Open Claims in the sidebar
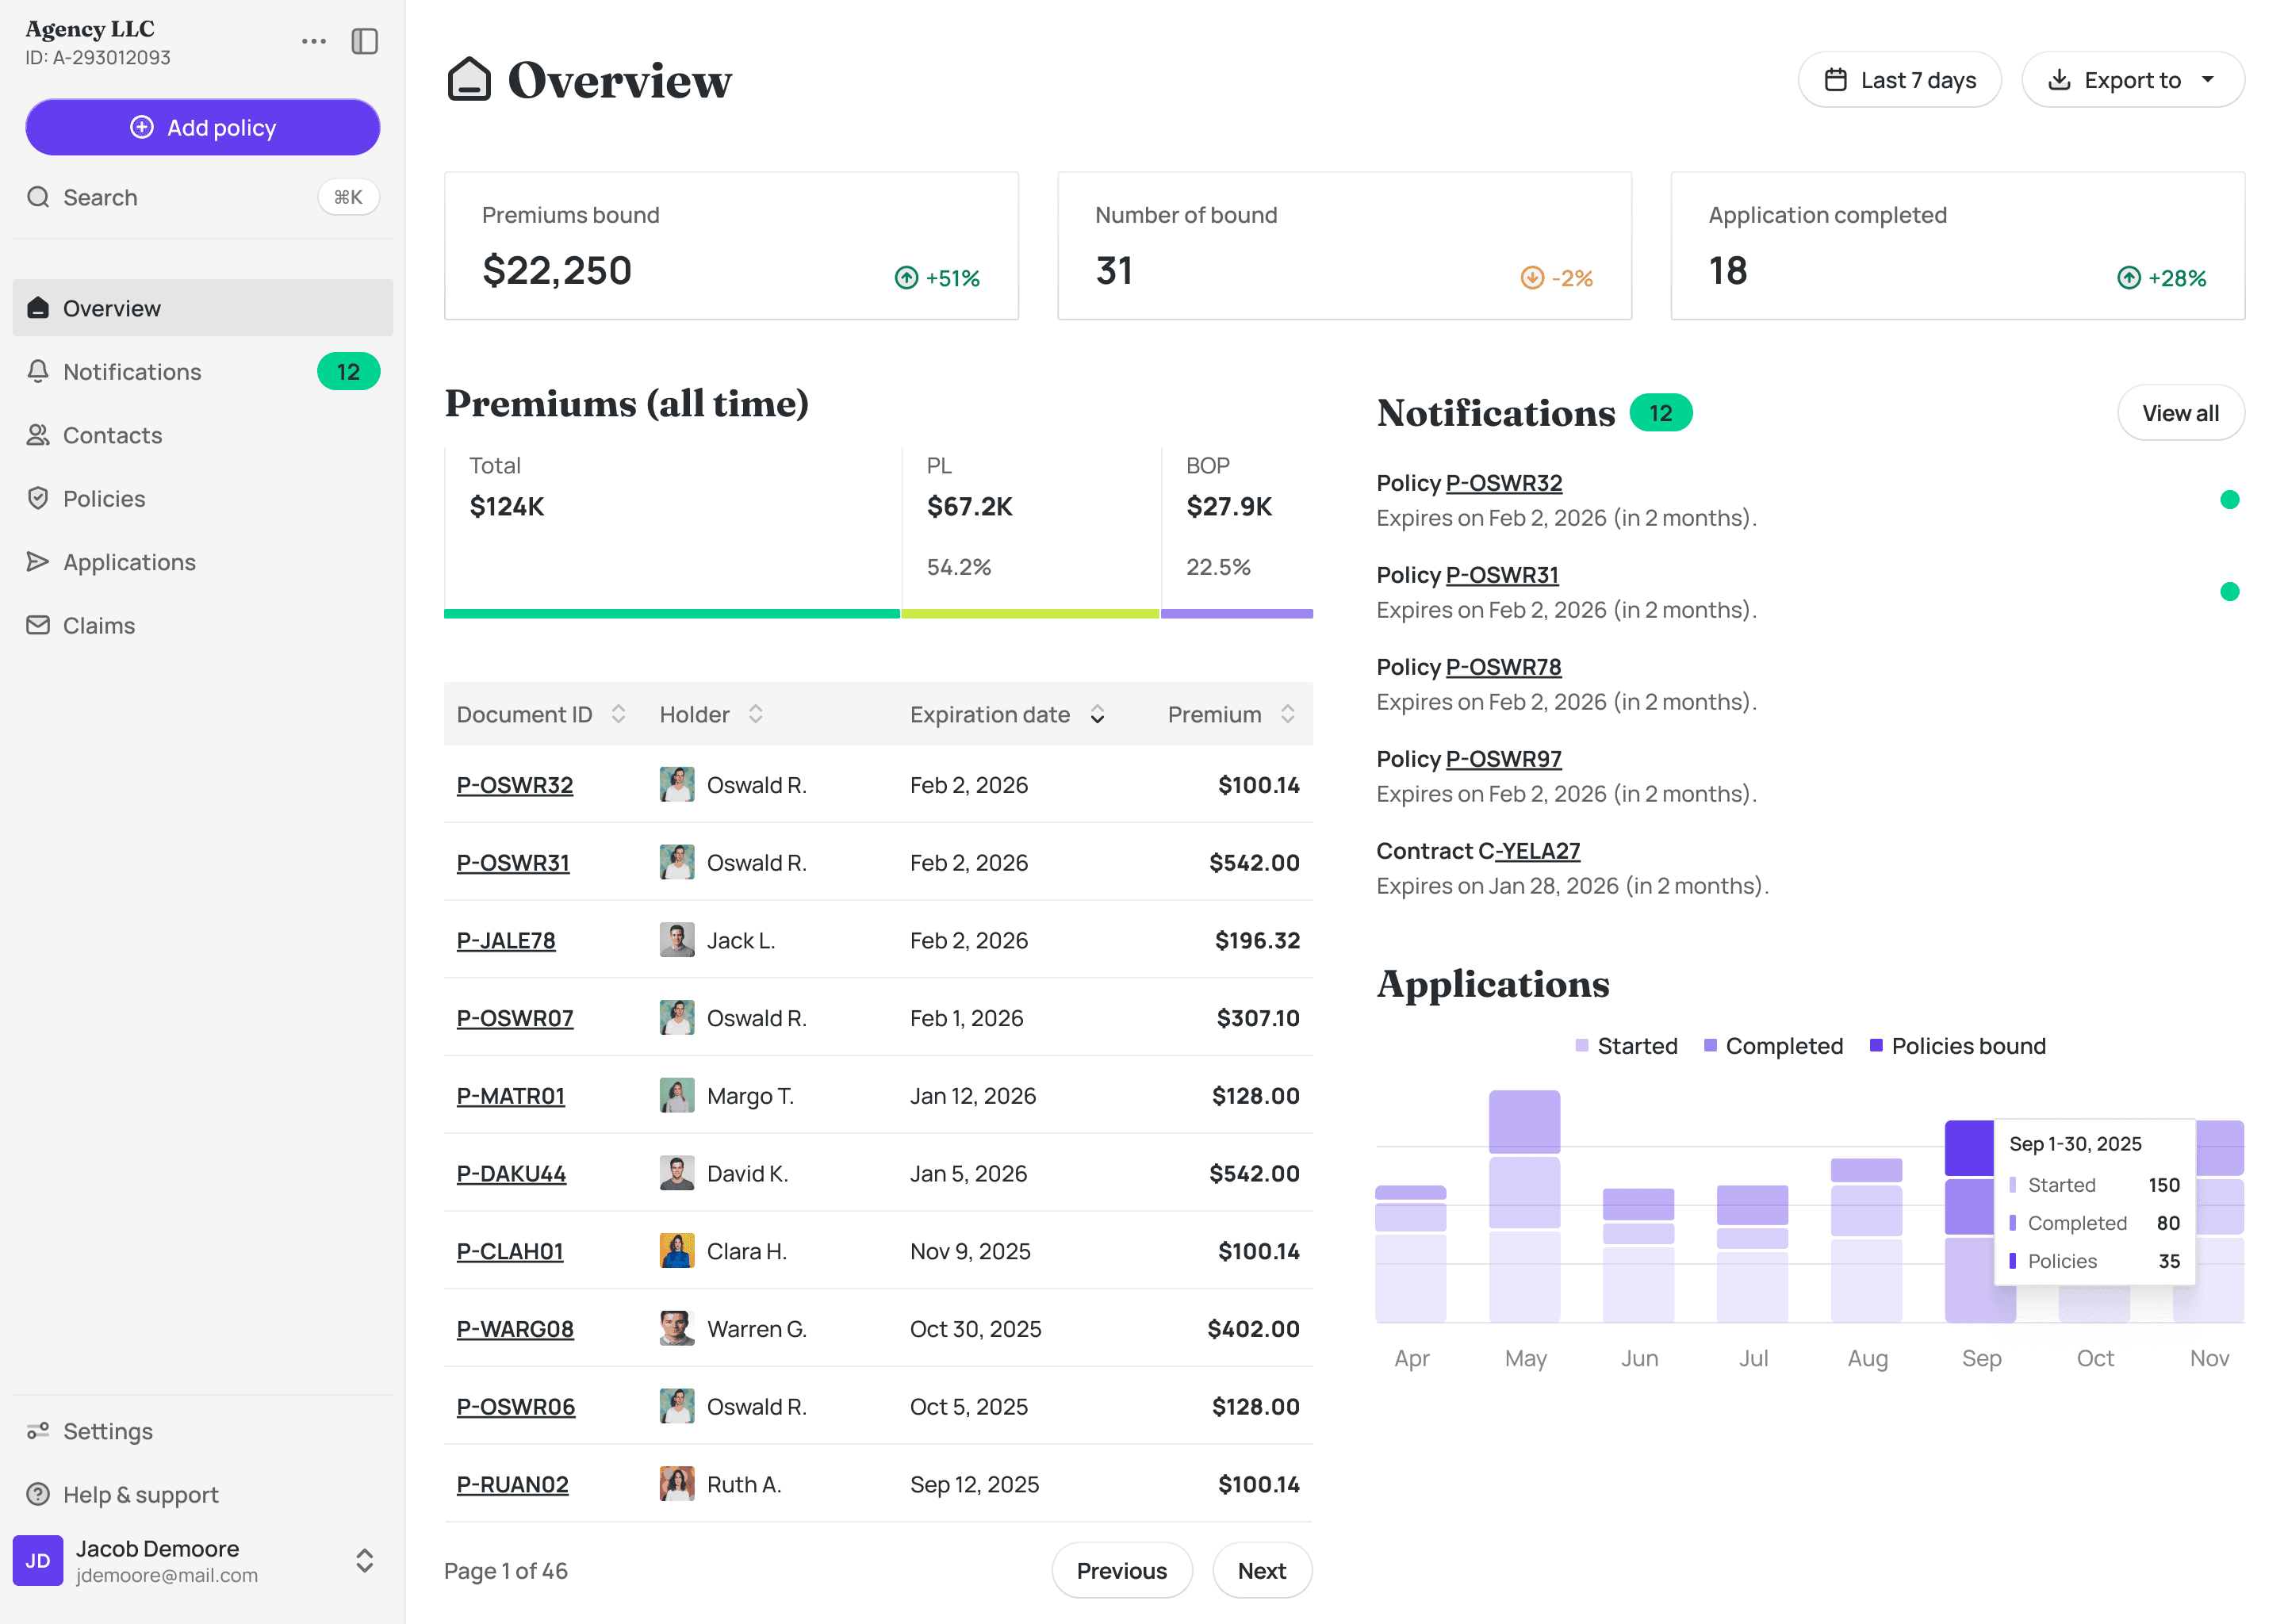 pyautogui.click(x=203, y=625)
